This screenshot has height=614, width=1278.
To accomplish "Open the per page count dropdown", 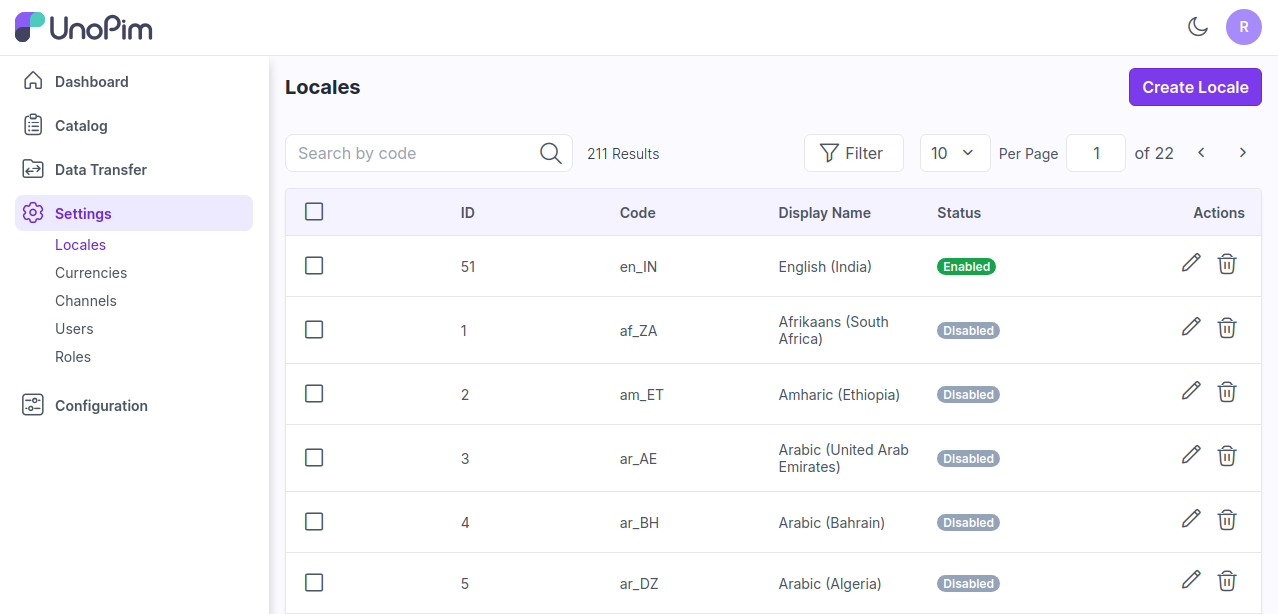I will tap(954, 153).
